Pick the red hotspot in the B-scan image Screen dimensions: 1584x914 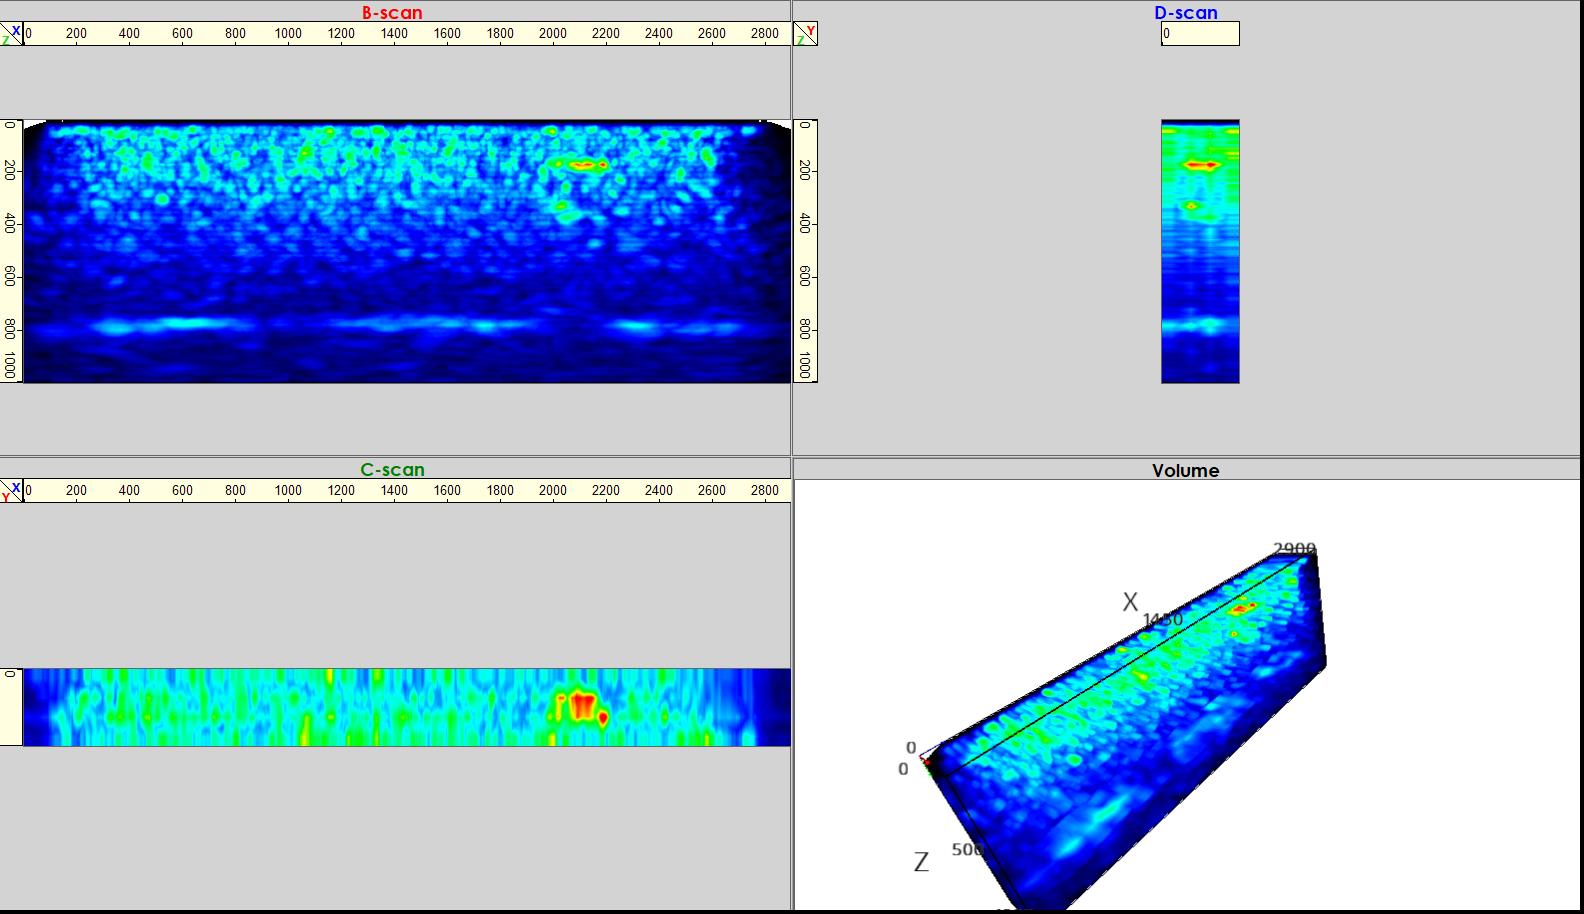click(584, 164)
